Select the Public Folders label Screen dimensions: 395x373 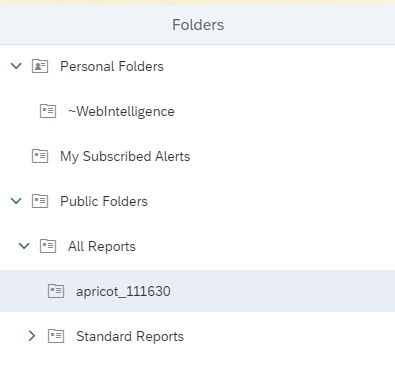tap(104, 201)
